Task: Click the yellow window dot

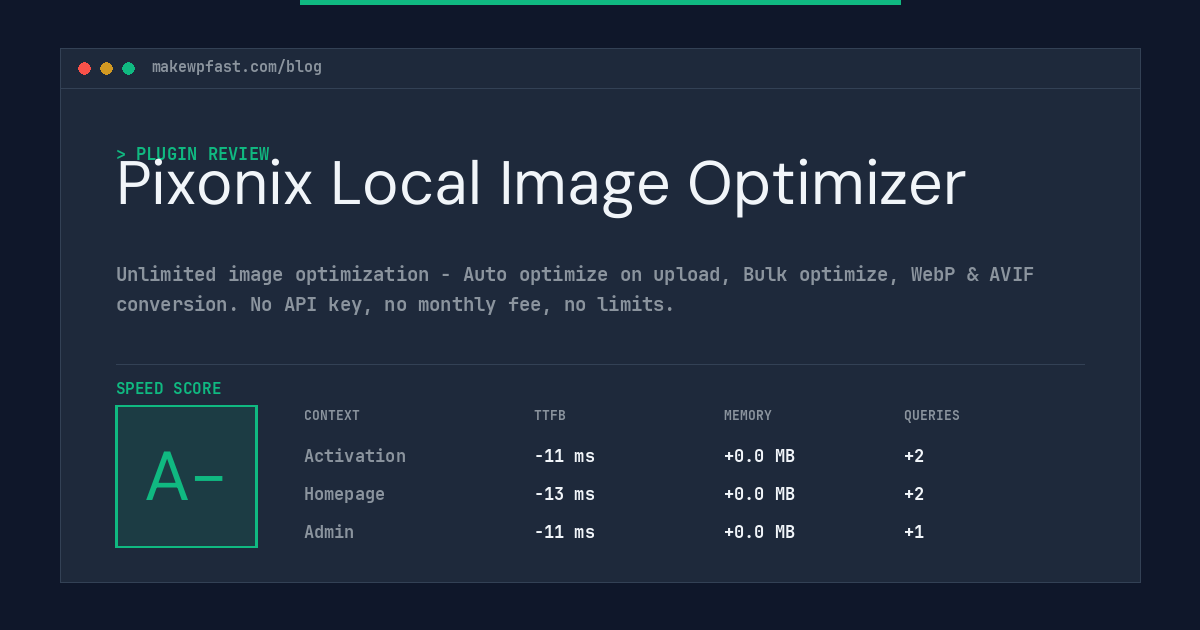Action: [x=106, y=68]
